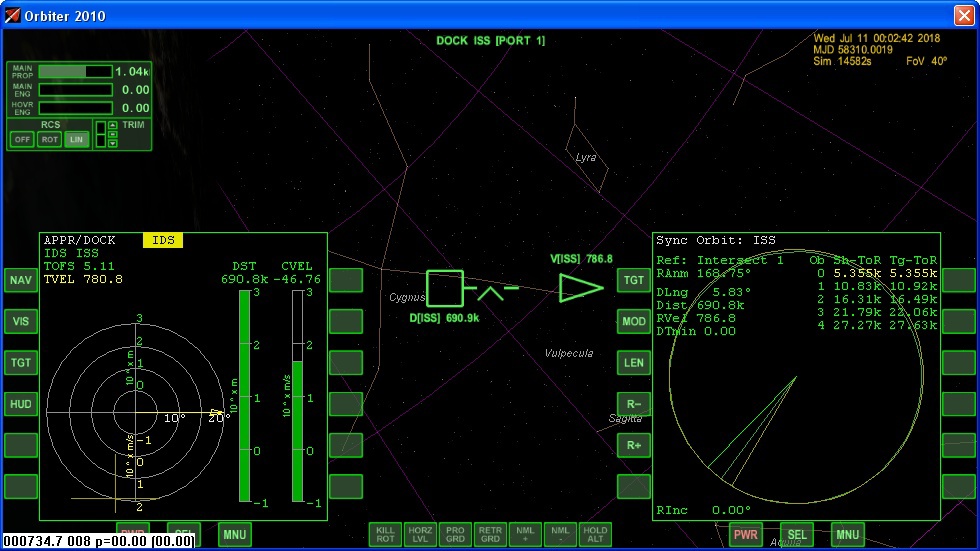Click the Lyra constellation label
This screenshot has width=980, height=551.
tap(586, 157)
